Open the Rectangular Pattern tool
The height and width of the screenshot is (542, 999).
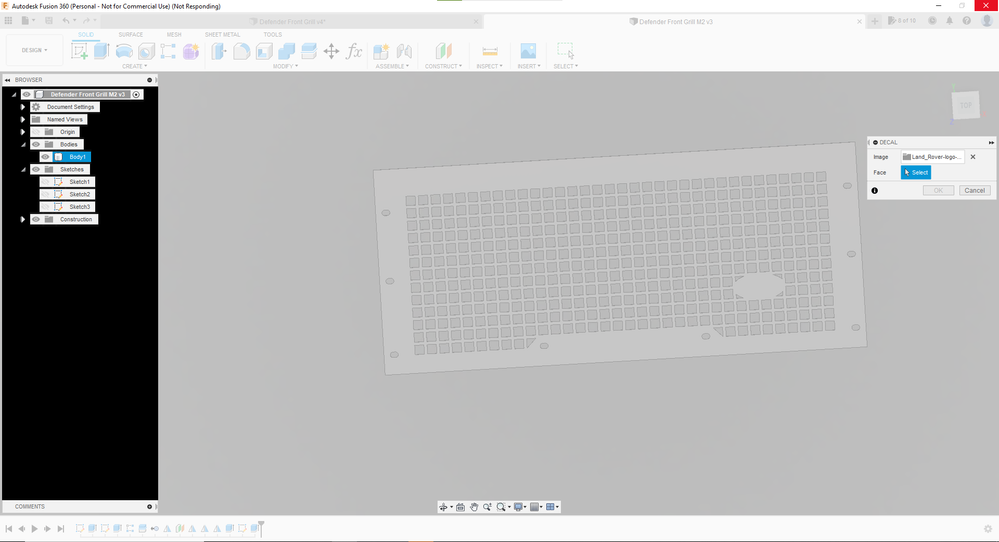pos(168,52)
